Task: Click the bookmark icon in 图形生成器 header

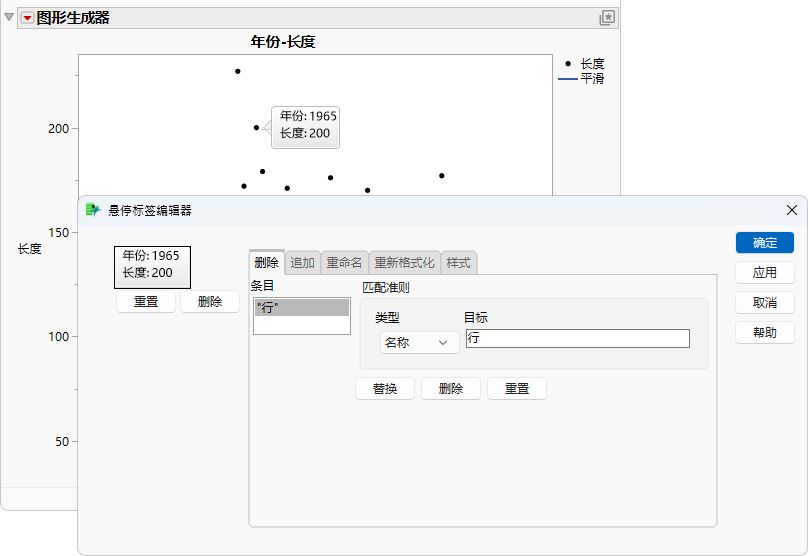Action: (607, 18)
